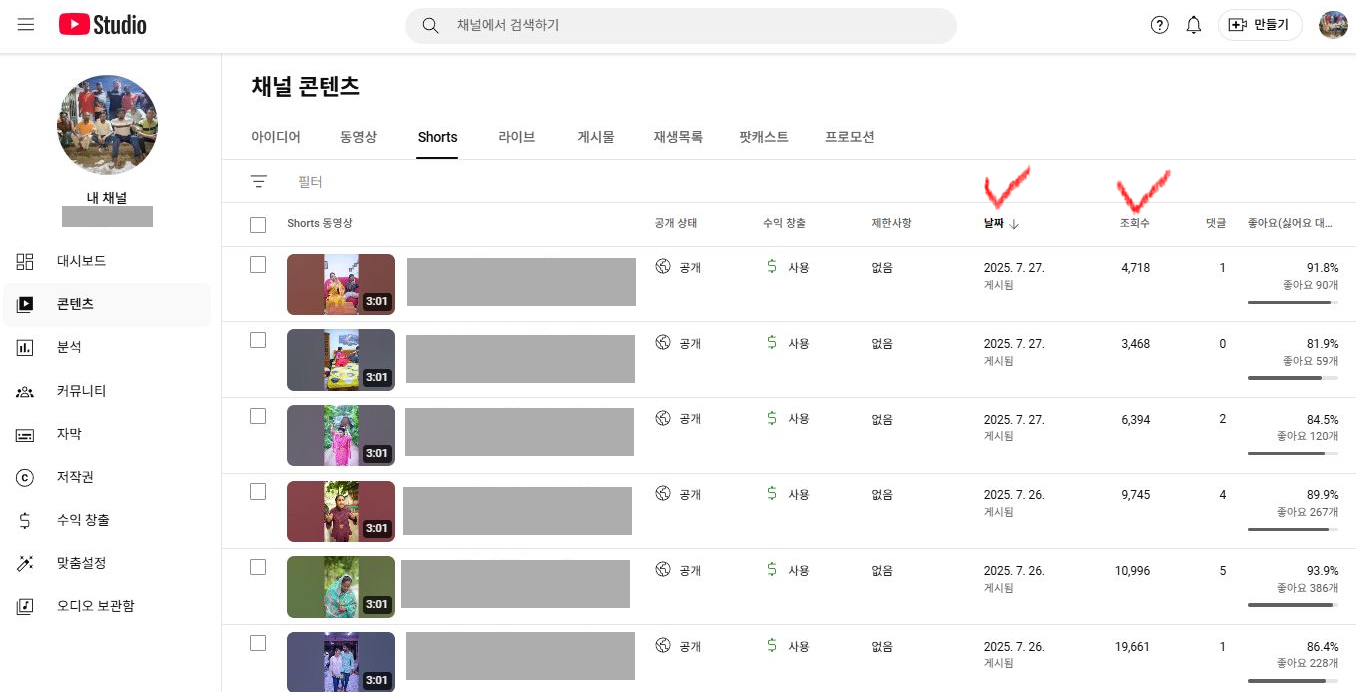Open the help question mark icon
1356x692 pixels.
click(x=1160, y=25)
